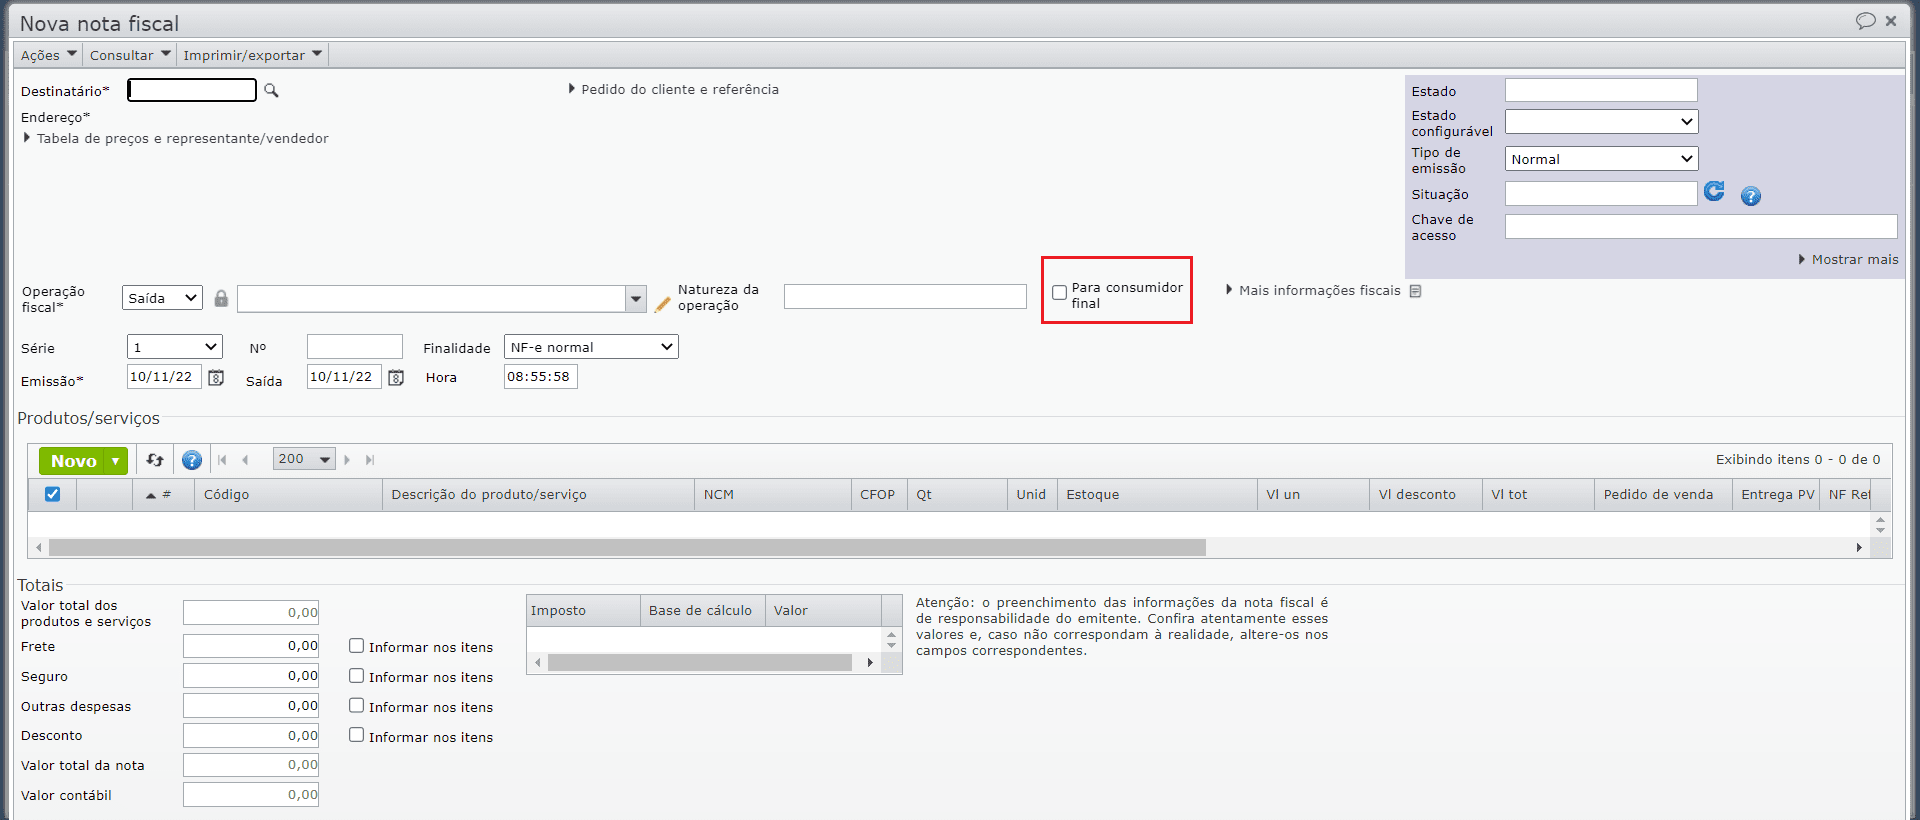1920x820 pixels.
Task: Click right arrow of products grid scrollbar
Action: 1859,548
